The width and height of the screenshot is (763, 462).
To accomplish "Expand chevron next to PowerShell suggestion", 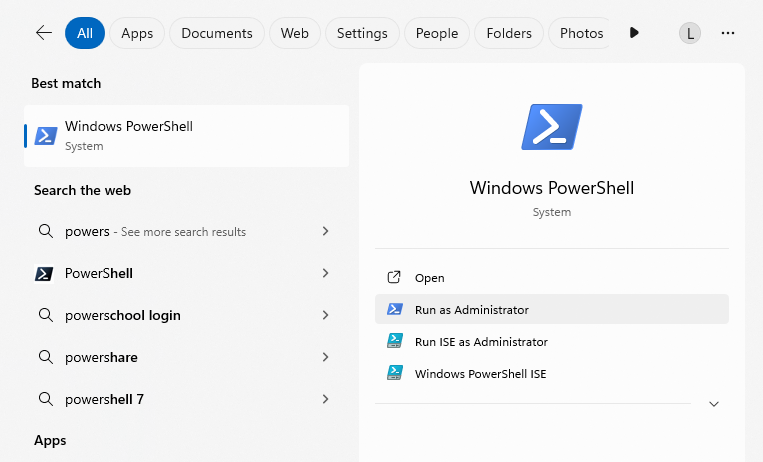I will coord(326,273).
